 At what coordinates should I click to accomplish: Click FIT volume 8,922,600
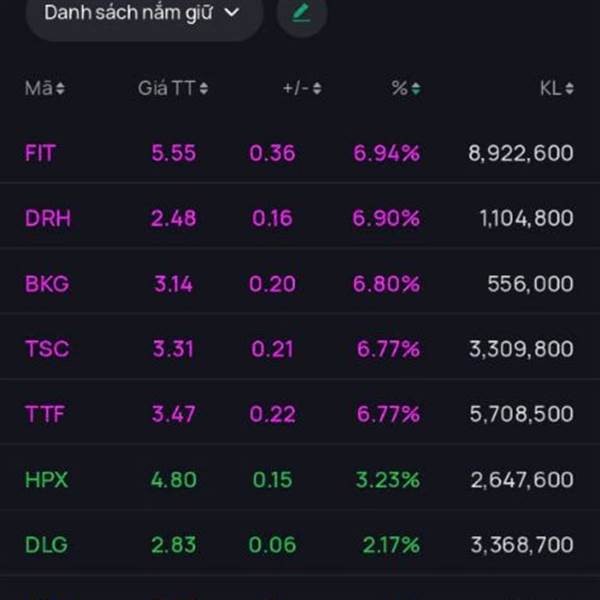[520, 153]
